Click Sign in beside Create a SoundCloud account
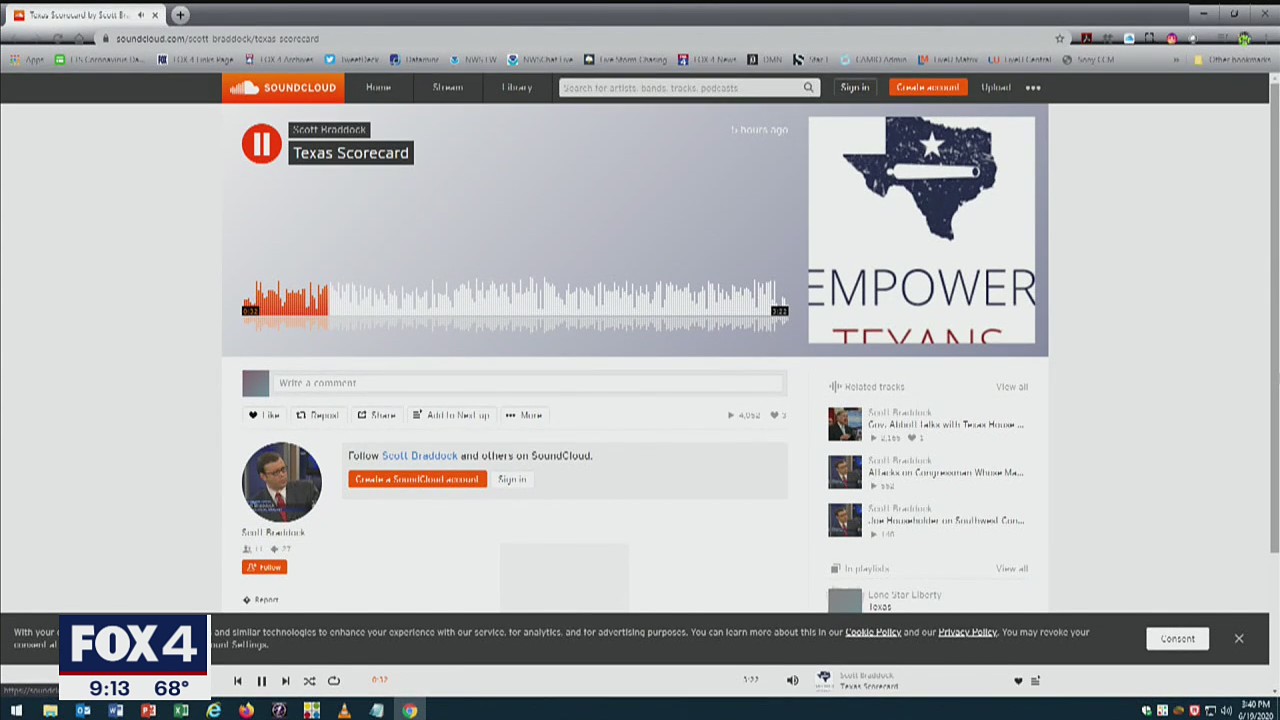This screenshot has height=720, width=1280. coord(512,480)
